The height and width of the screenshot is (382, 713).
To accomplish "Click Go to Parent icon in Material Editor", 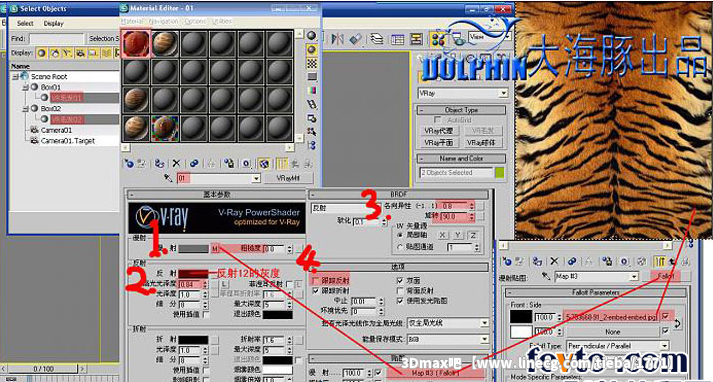I will (x=295, y=163).
